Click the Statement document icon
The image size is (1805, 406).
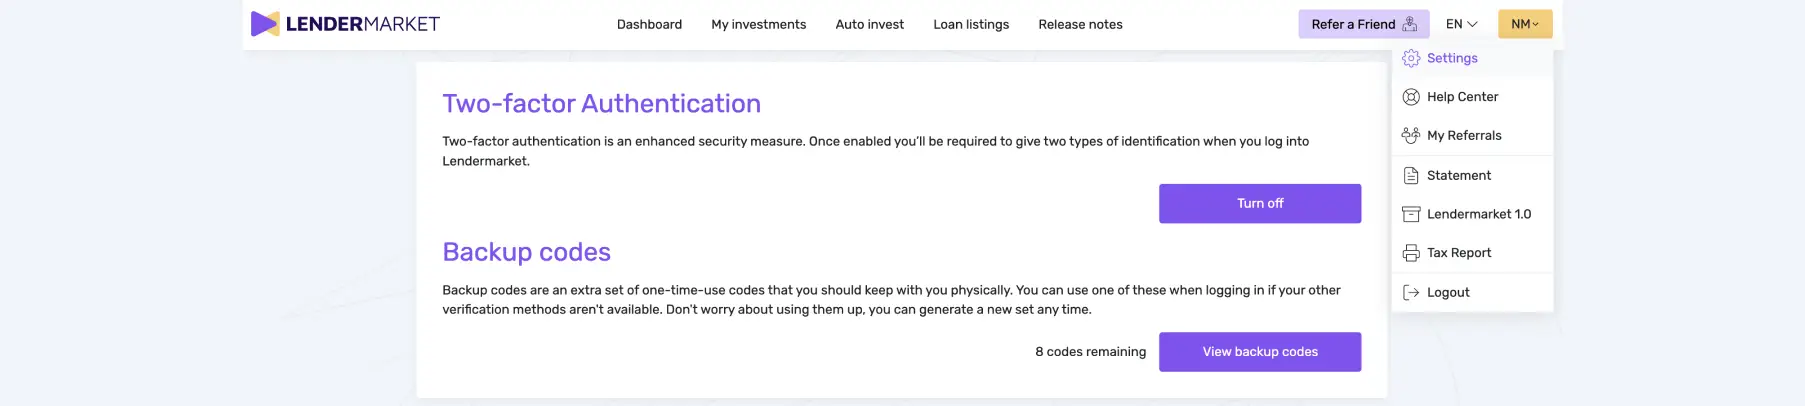point(1411,176)
